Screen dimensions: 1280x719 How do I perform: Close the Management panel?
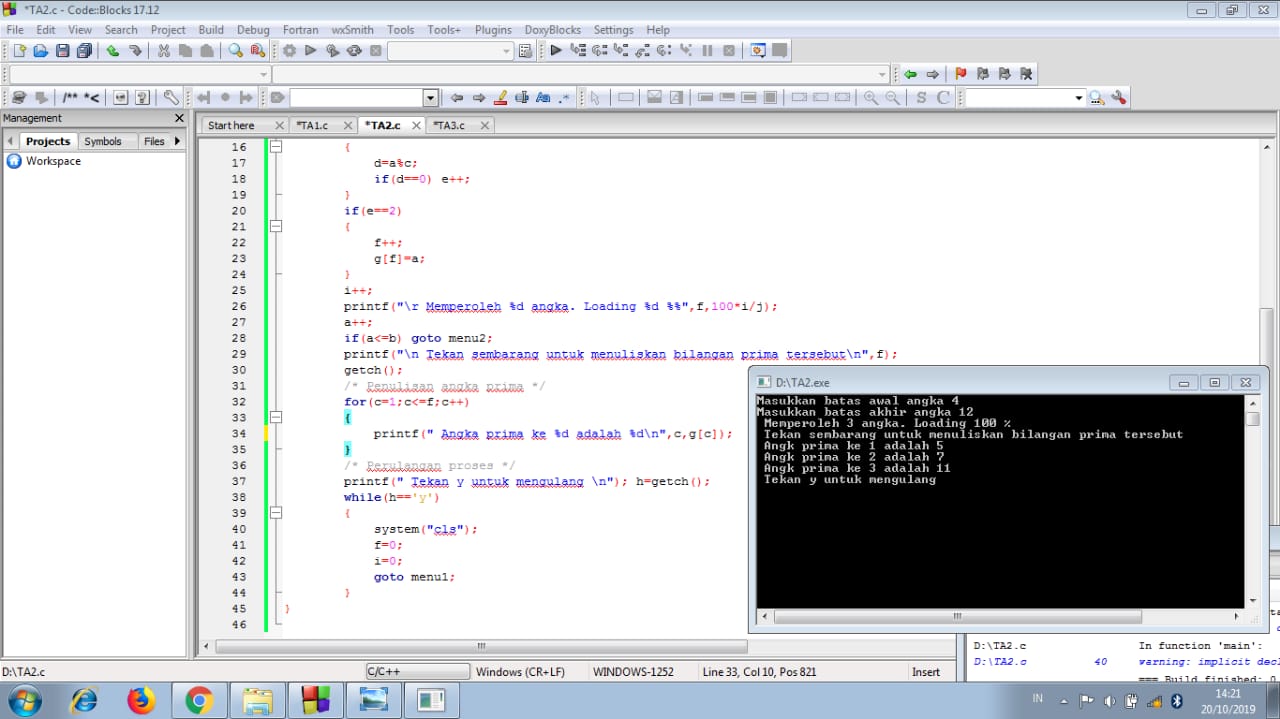click(179, 118)
